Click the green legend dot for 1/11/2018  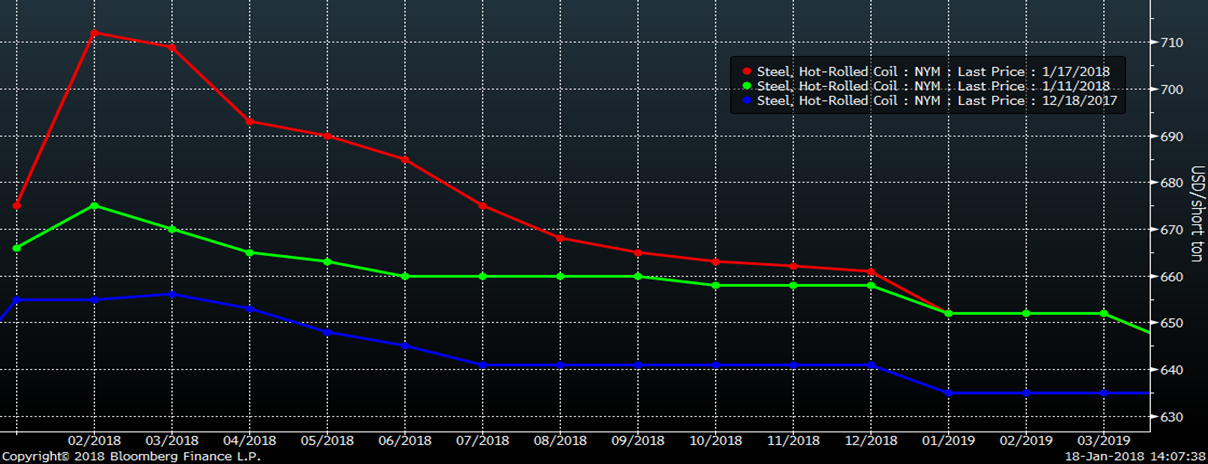coord(748,86)
